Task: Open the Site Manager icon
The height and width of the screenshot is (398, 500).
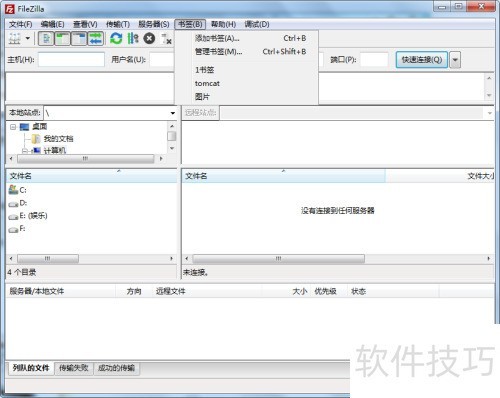Action: (x=14, y=39)
